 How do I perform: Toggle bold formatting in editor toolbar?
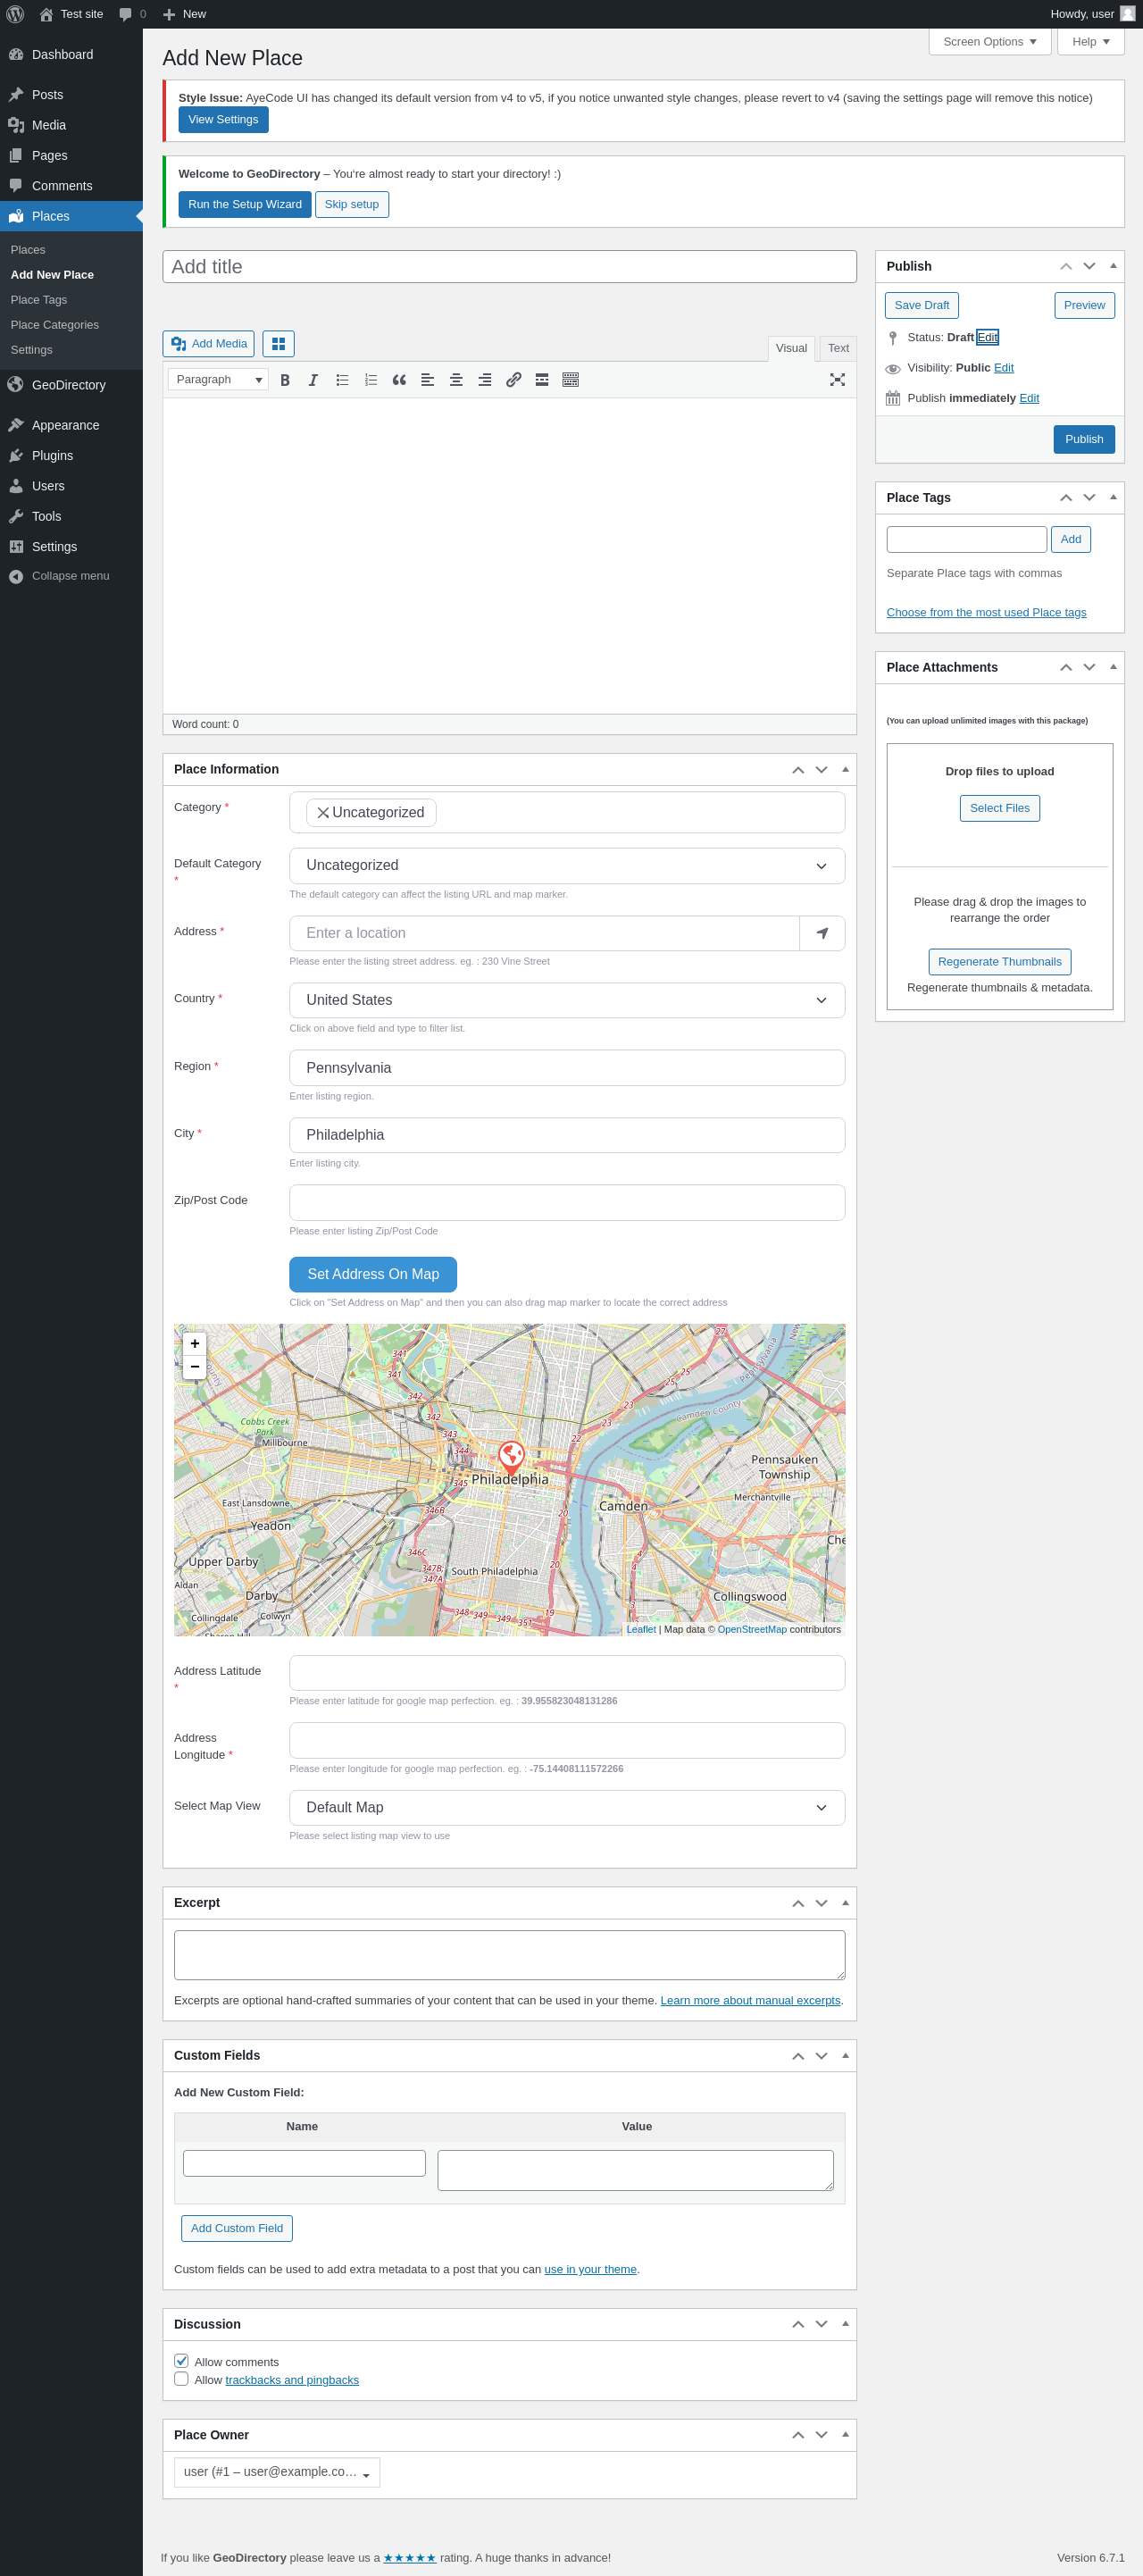285,380
